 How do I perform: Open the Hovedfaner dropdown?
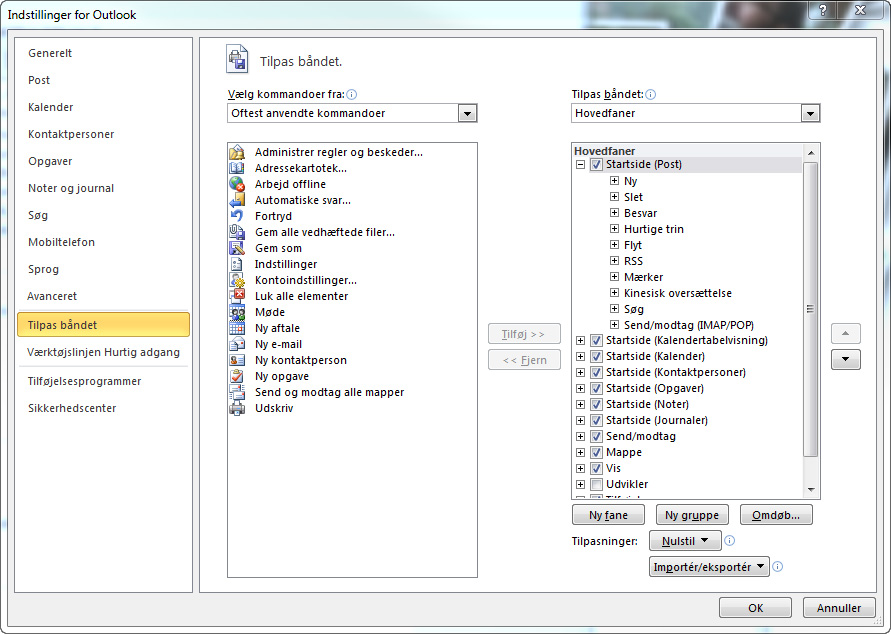click(810, 113)
